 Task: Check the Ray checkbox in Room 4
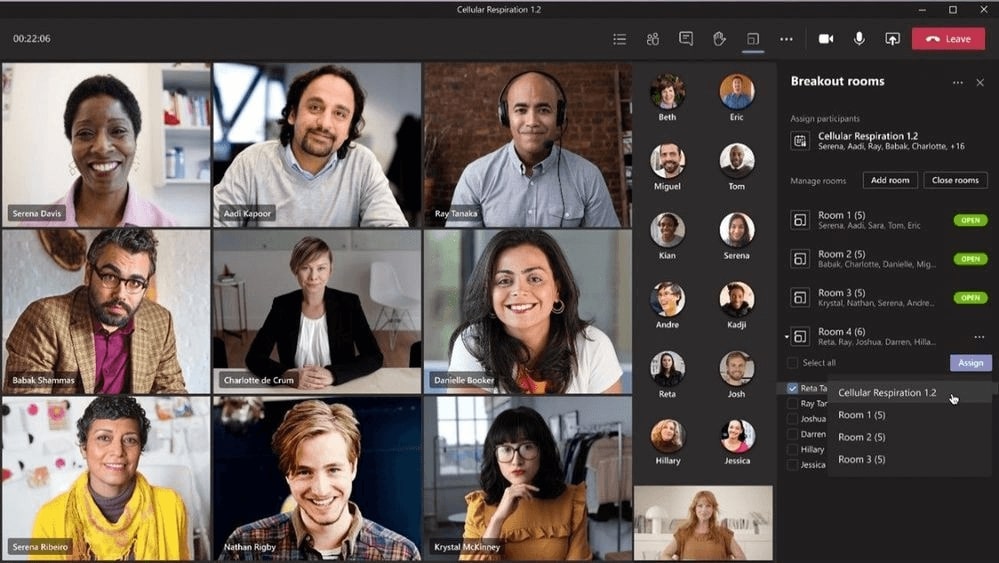click(792, 403)
